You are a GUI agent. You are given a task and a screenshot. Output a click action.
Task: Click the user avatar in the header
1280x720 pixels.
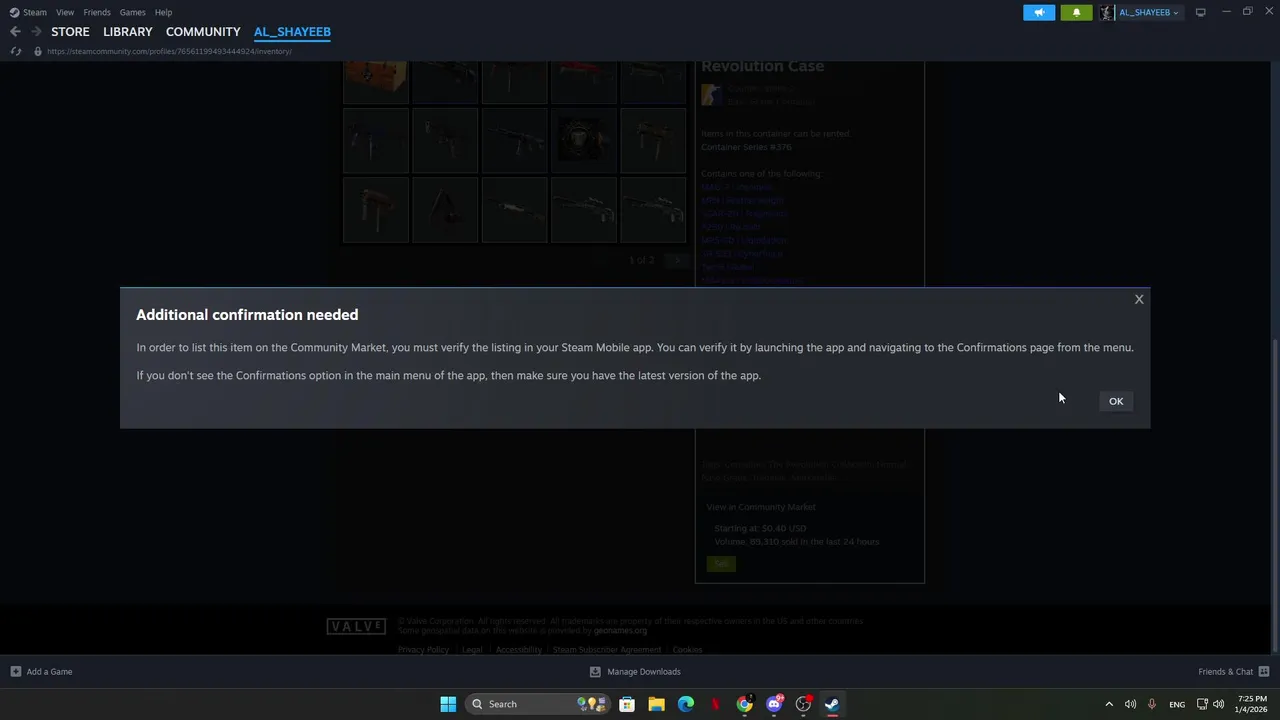pyautogui.click(x=1107, y=12)
